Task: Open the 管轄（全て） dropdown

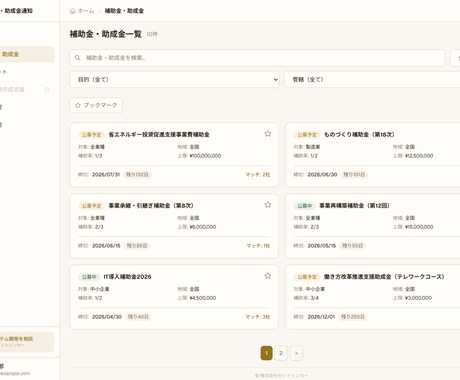Action: click(x=372, y=79)
